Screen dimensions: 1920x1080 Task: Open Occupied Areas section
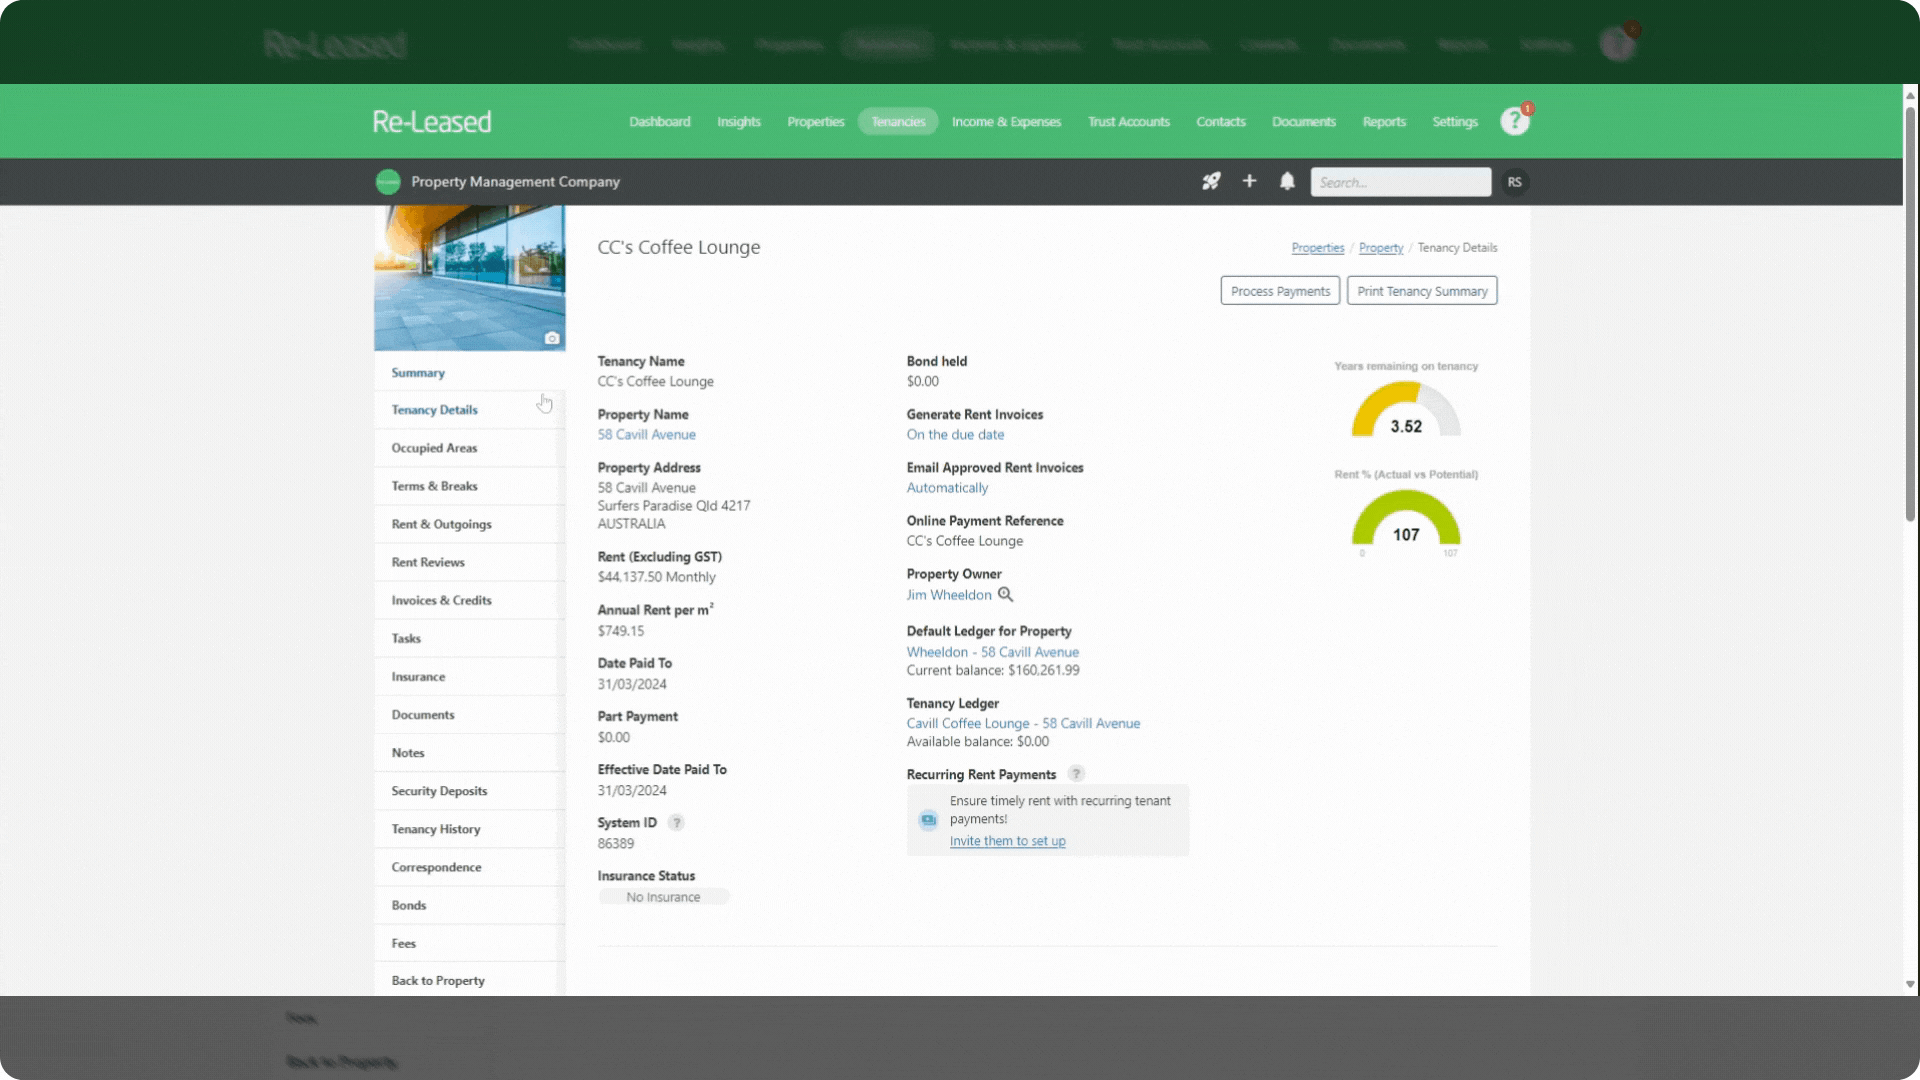469,448
